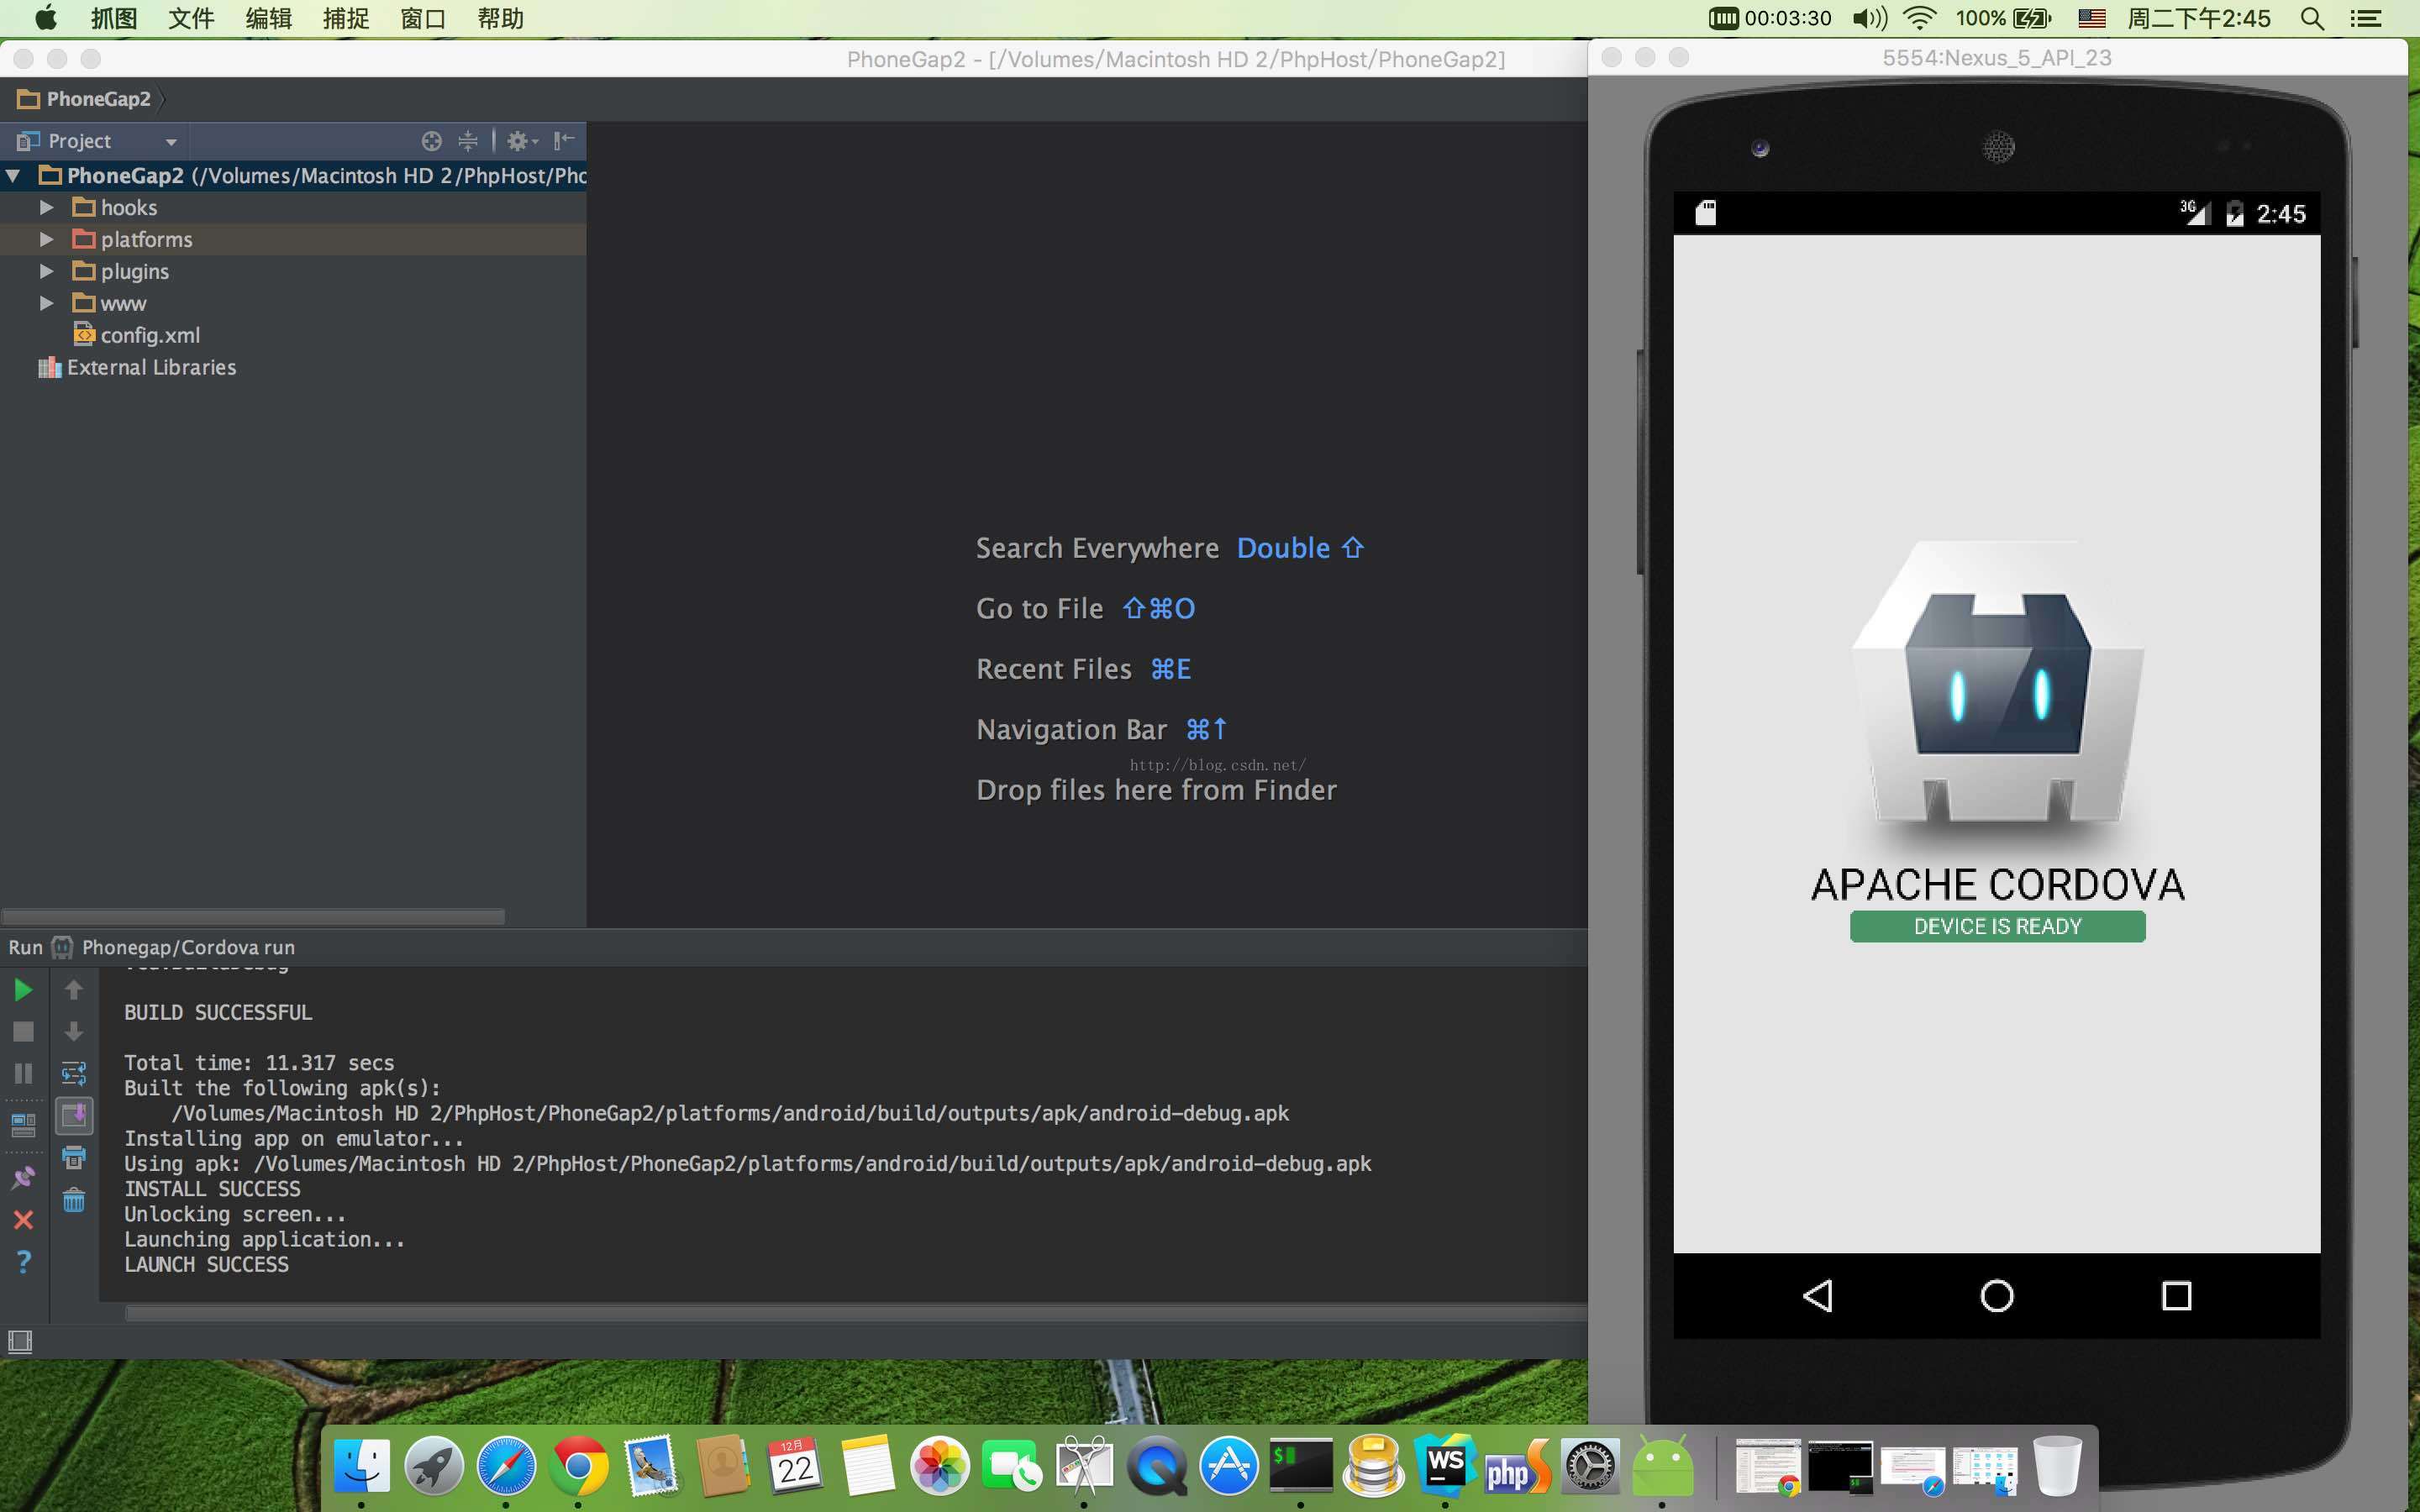
Task: Open the 文件 menu
Action: click(x=191, y=18)
